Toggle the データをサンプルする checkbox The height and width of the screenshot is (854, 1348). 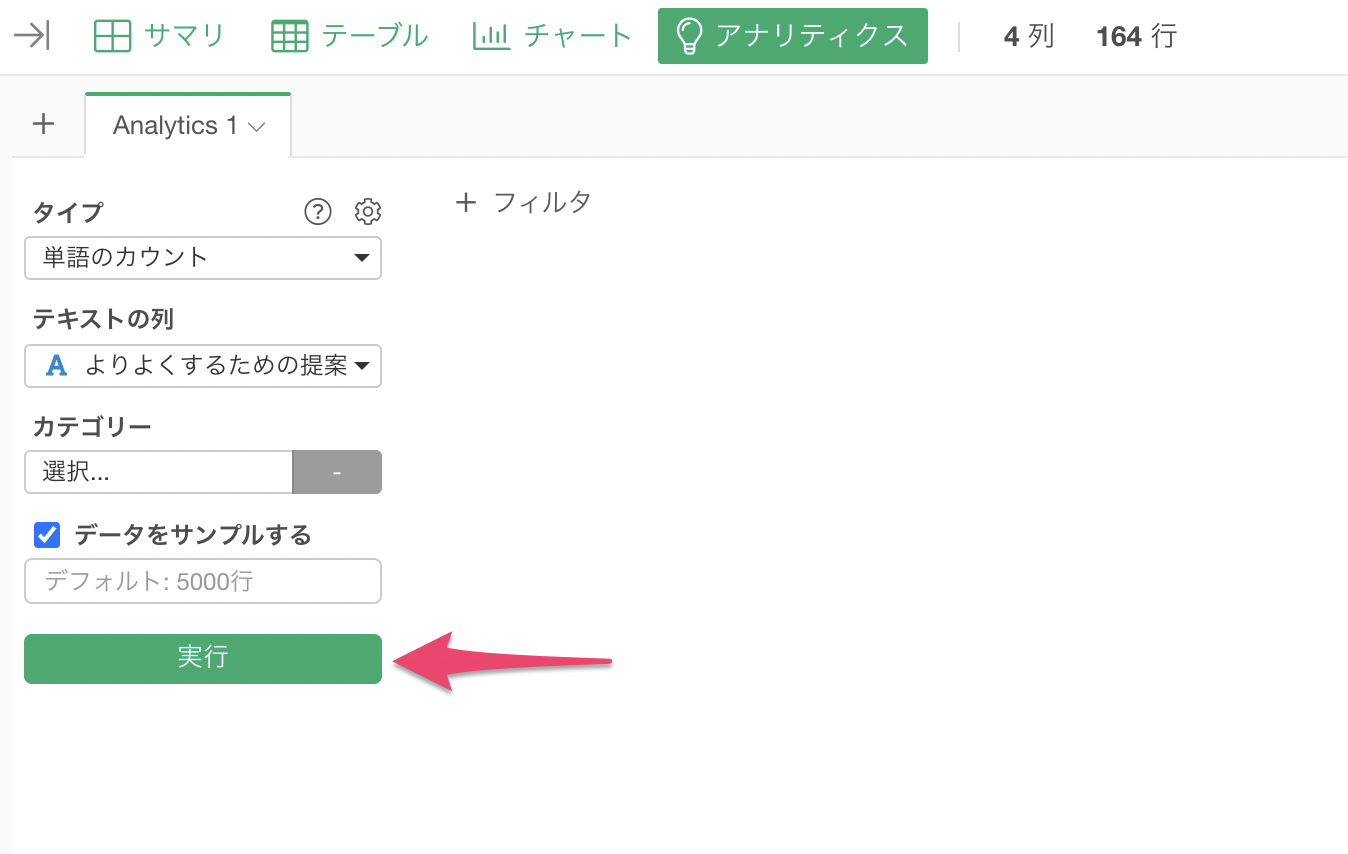click(x=47, y=535)
